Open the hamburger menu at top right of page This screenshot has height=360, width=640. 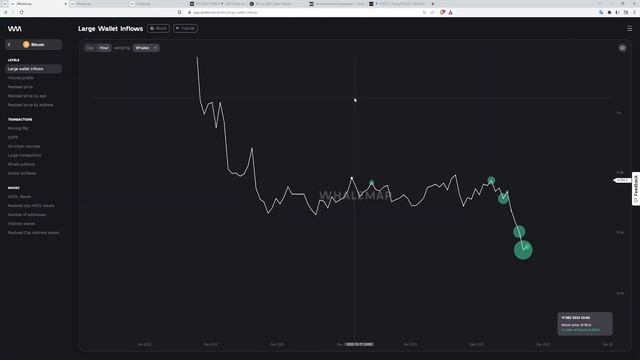629,28
